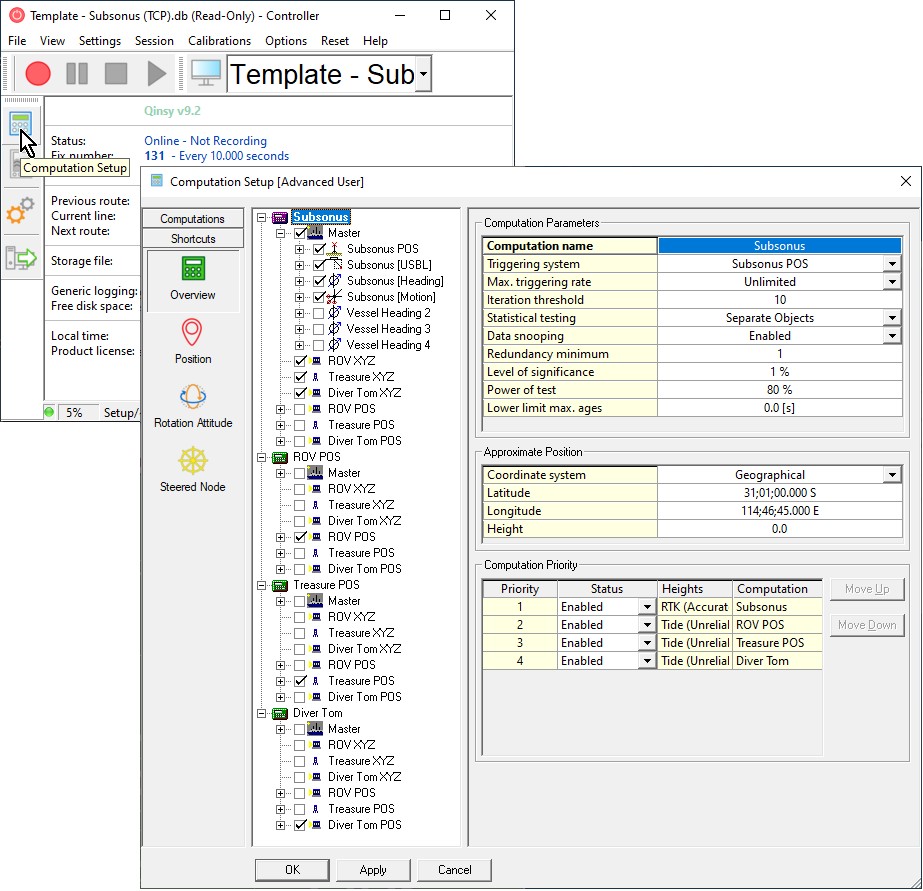Toggle the Diver Tom XYZ checkbox under Subsonus
Screen dimensions: 923x891
tap(300, 393)
